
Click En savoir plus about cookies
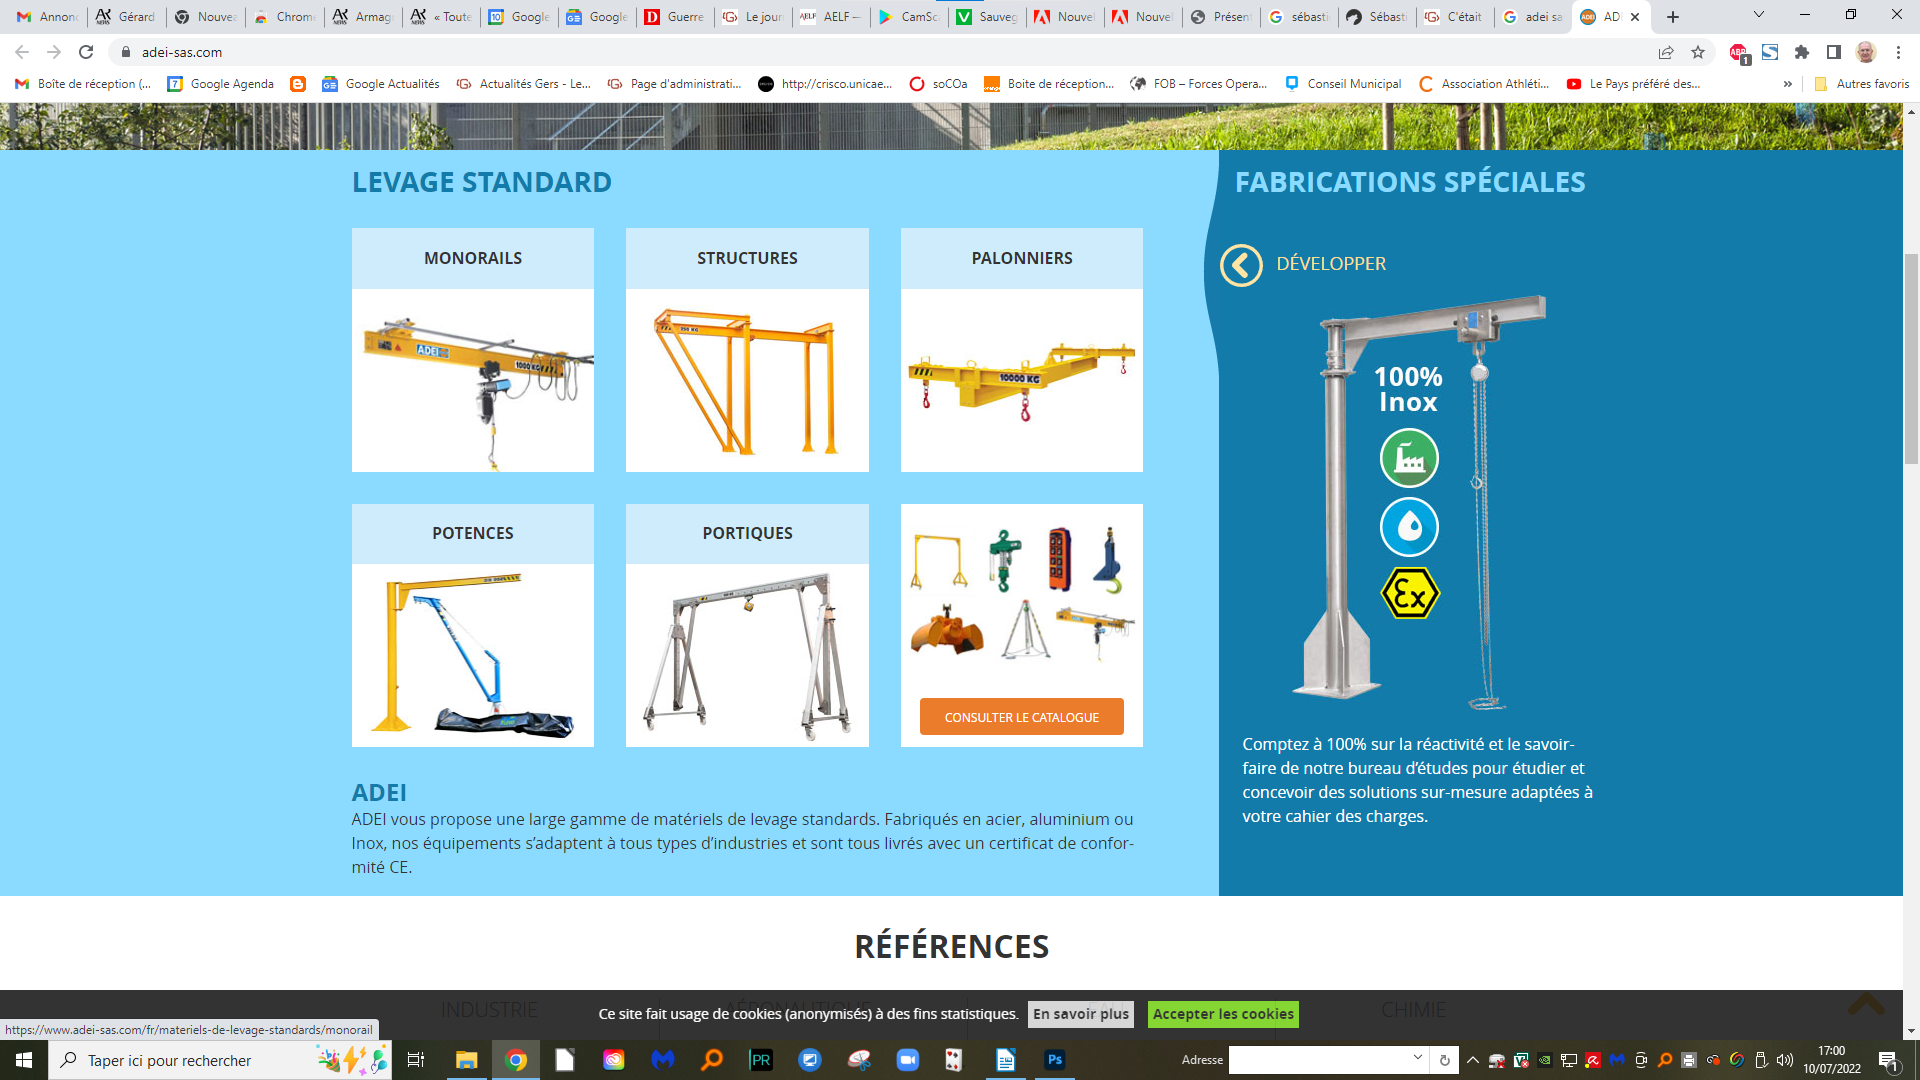pyautogui.click(x=1081, y=1014)
